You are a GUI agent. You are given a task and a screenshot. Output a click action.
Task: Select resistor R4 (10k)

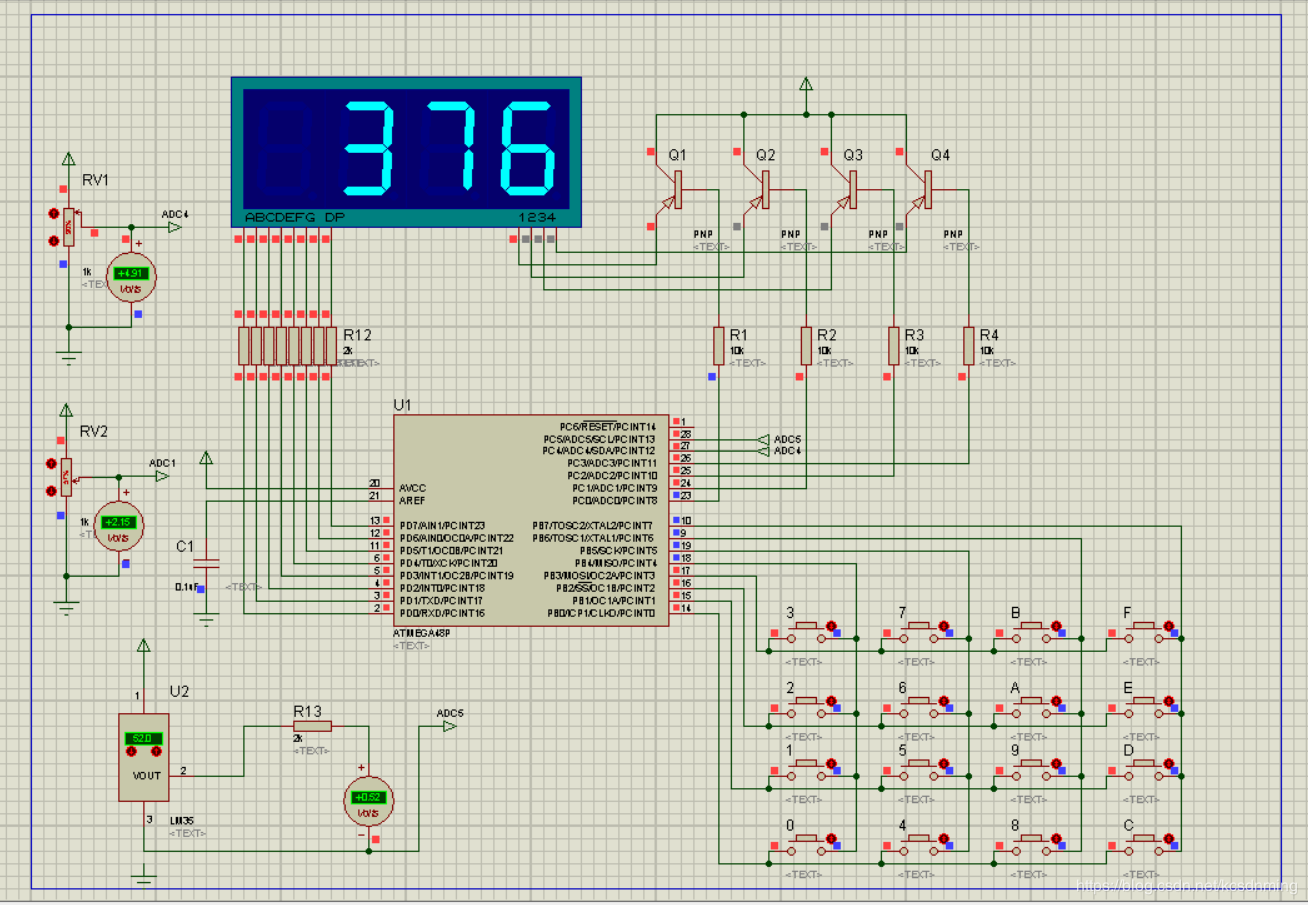(x=968, y=346)
